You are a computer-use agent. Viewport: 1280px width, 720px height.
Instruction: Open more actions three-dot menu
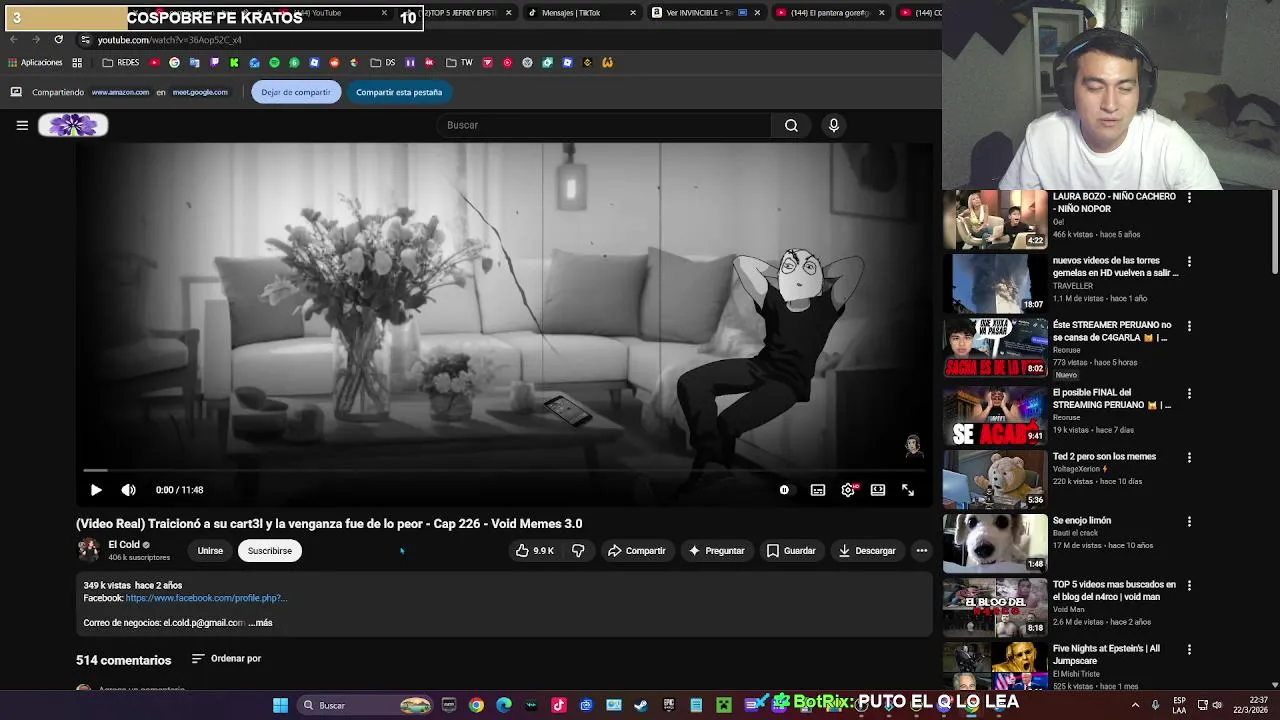[x=921, y=551]
